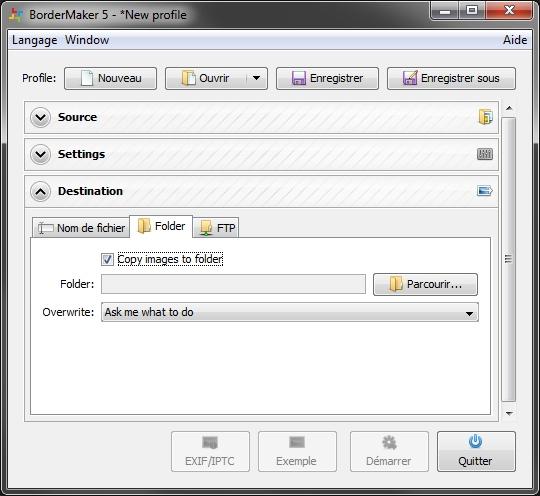540x496 pixels.
Task: Click the Settings section sliders icon
Action: tap(485, 154)
